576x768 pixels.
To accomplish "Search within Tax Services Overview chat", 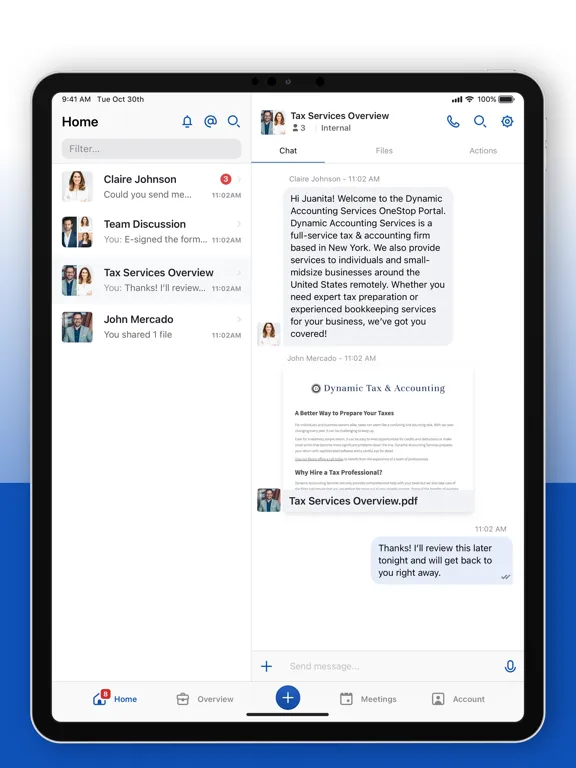I will (480, 121).
